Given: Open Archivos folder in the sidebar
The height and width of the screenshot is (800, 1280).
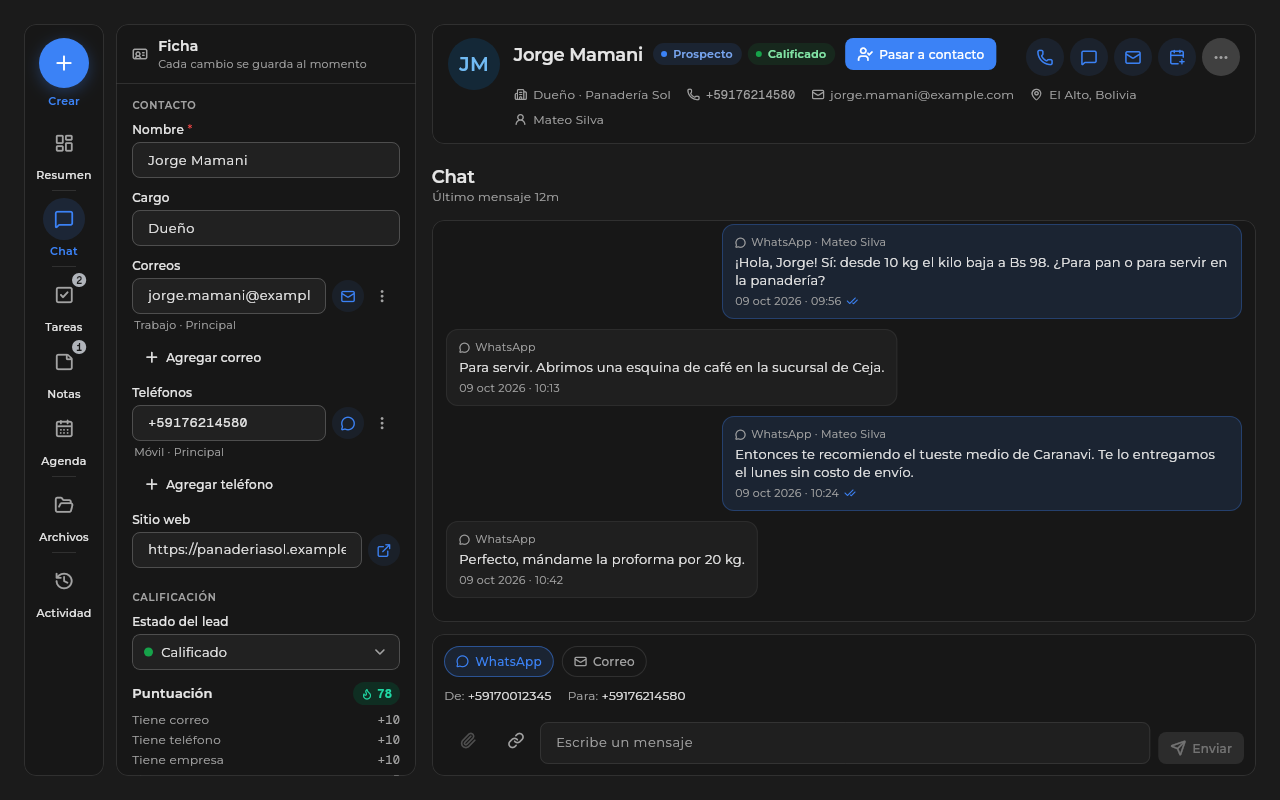Looking at the screenshot, I should [x=64, y=519].
